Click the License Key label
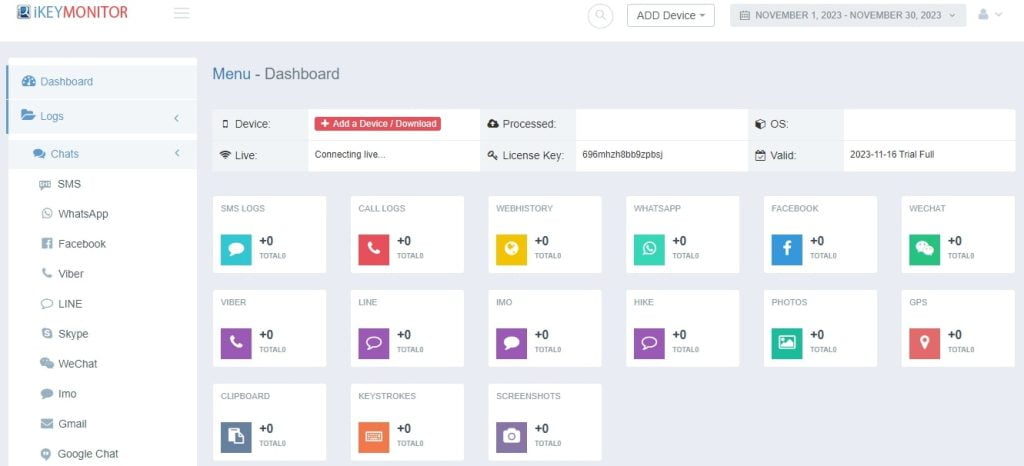The width and height of the screenshot is (1024, 466). click(526, 155)
